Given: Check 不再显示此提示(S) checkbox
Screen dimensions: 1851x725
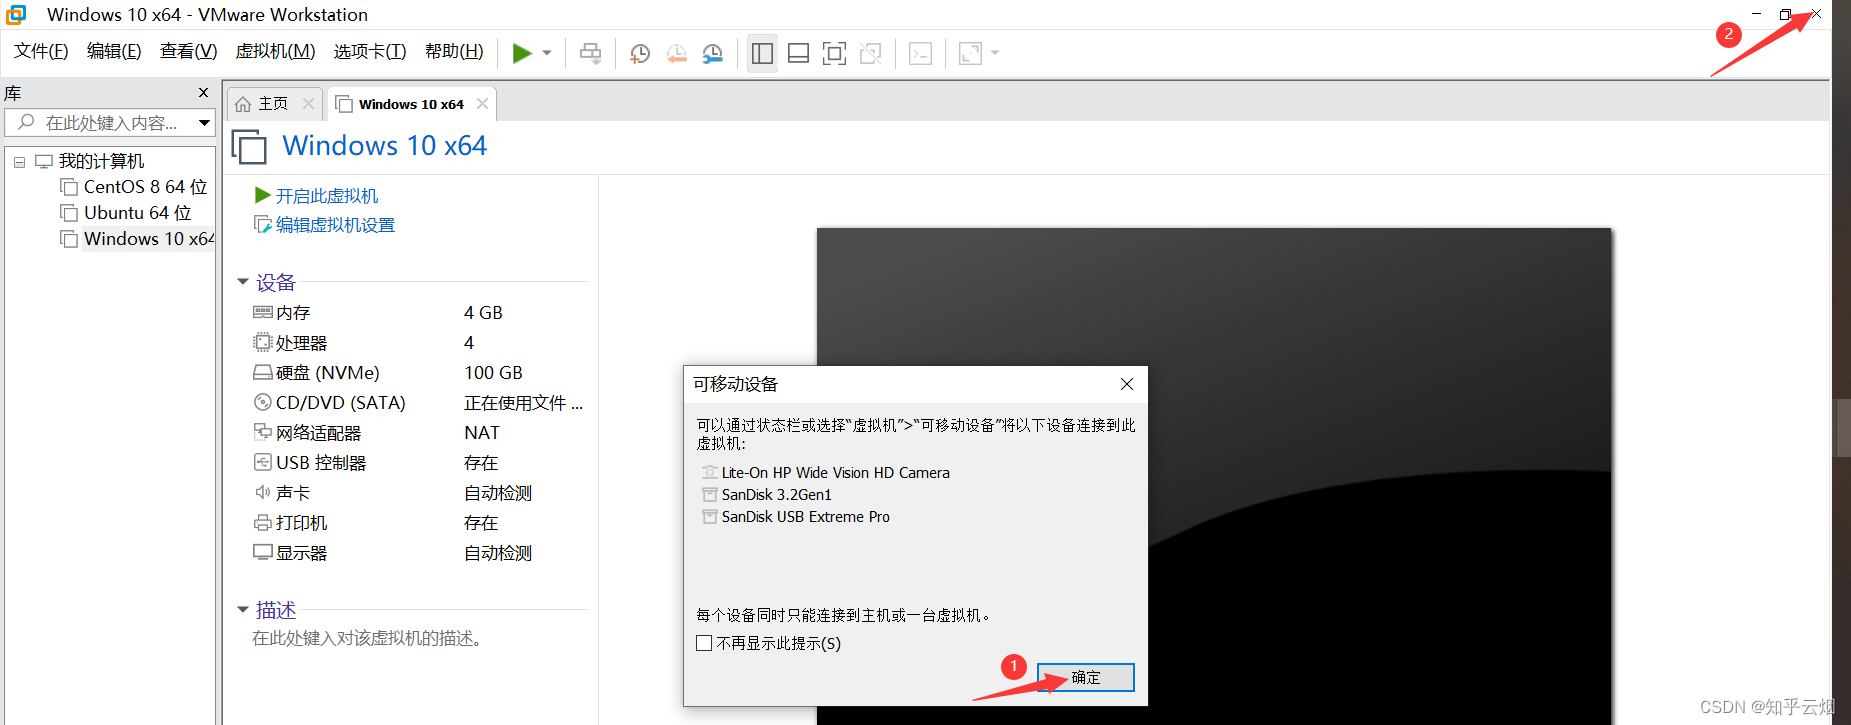Looking at the screenshot, I should pos(704,643).
